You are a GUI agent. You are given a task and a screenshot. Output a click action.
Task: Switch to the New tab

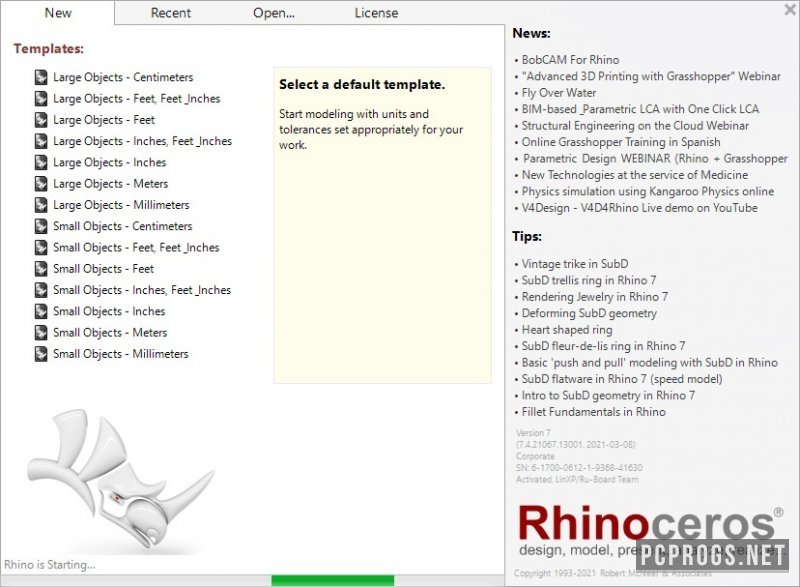click(x=58, y=13)
